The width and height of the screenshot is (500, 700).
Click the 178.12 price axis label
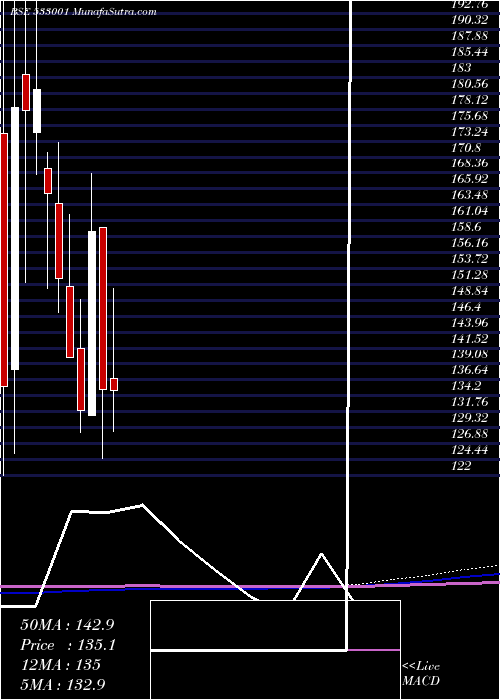click(470, 100)
